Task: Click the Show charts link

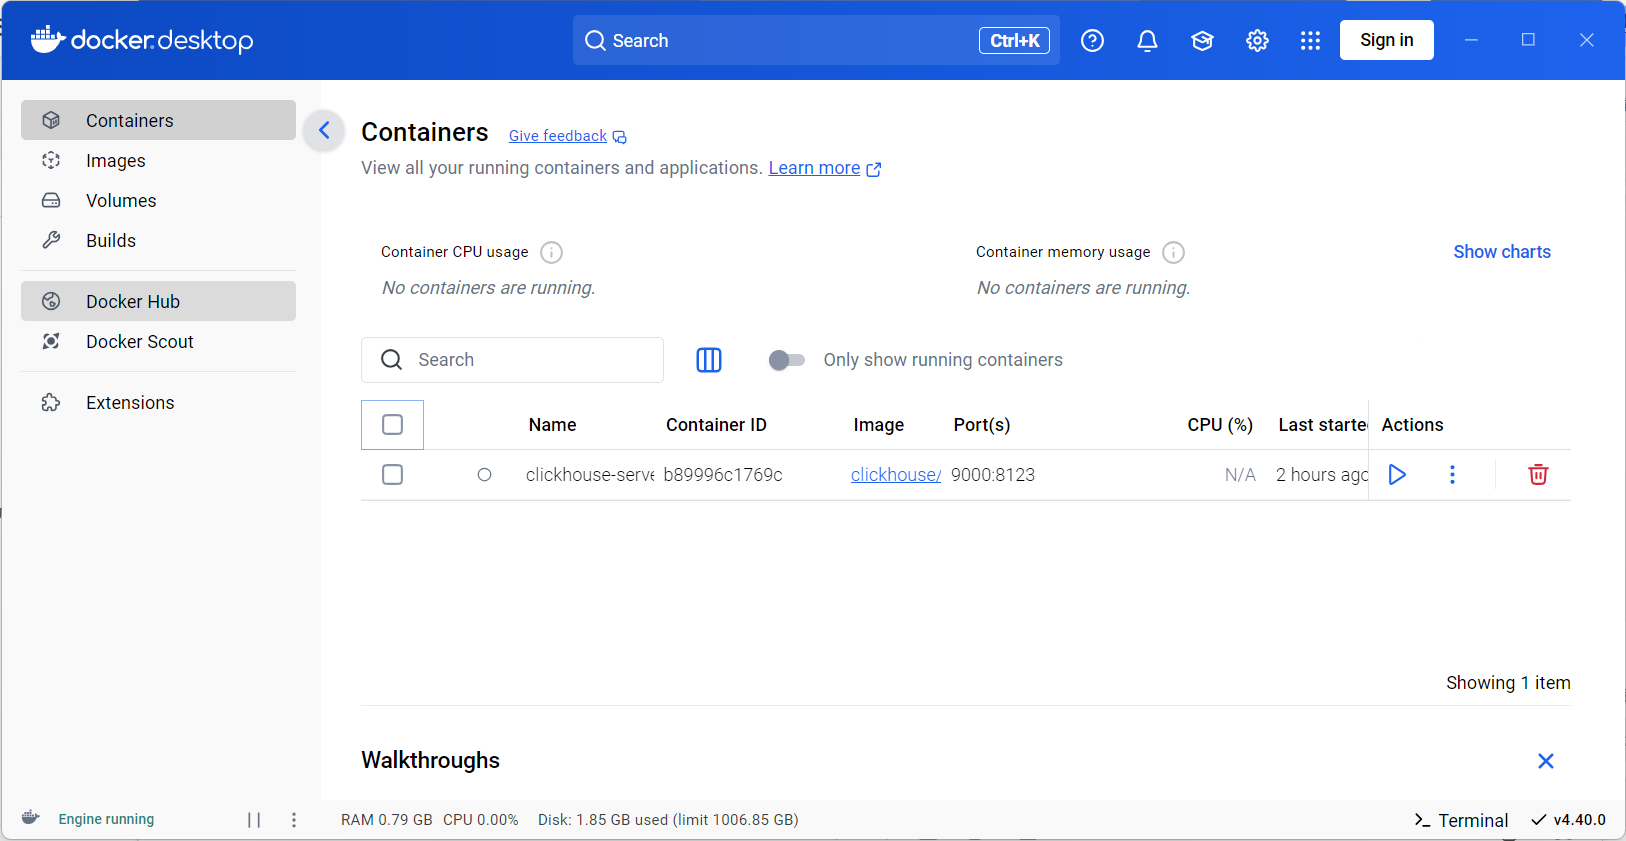Action: 1502,252
